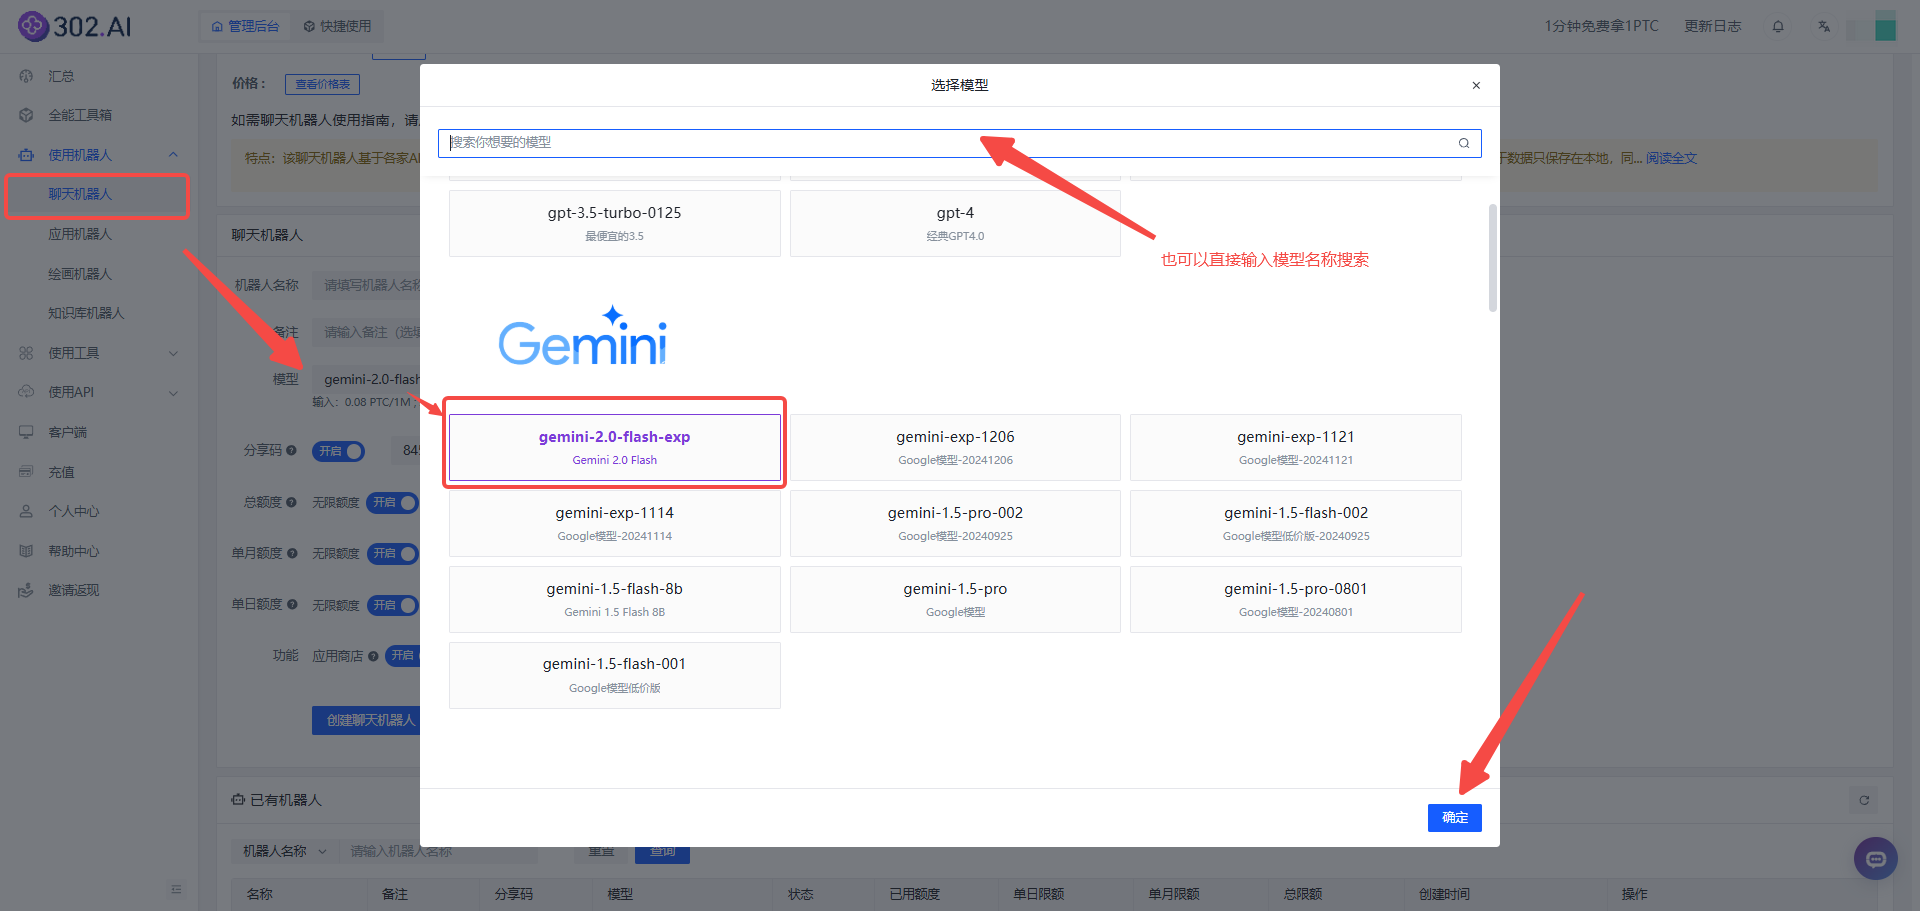Click the 个人中心 person icon
This screenshot has width=1920, height=911.
[26, 511]
